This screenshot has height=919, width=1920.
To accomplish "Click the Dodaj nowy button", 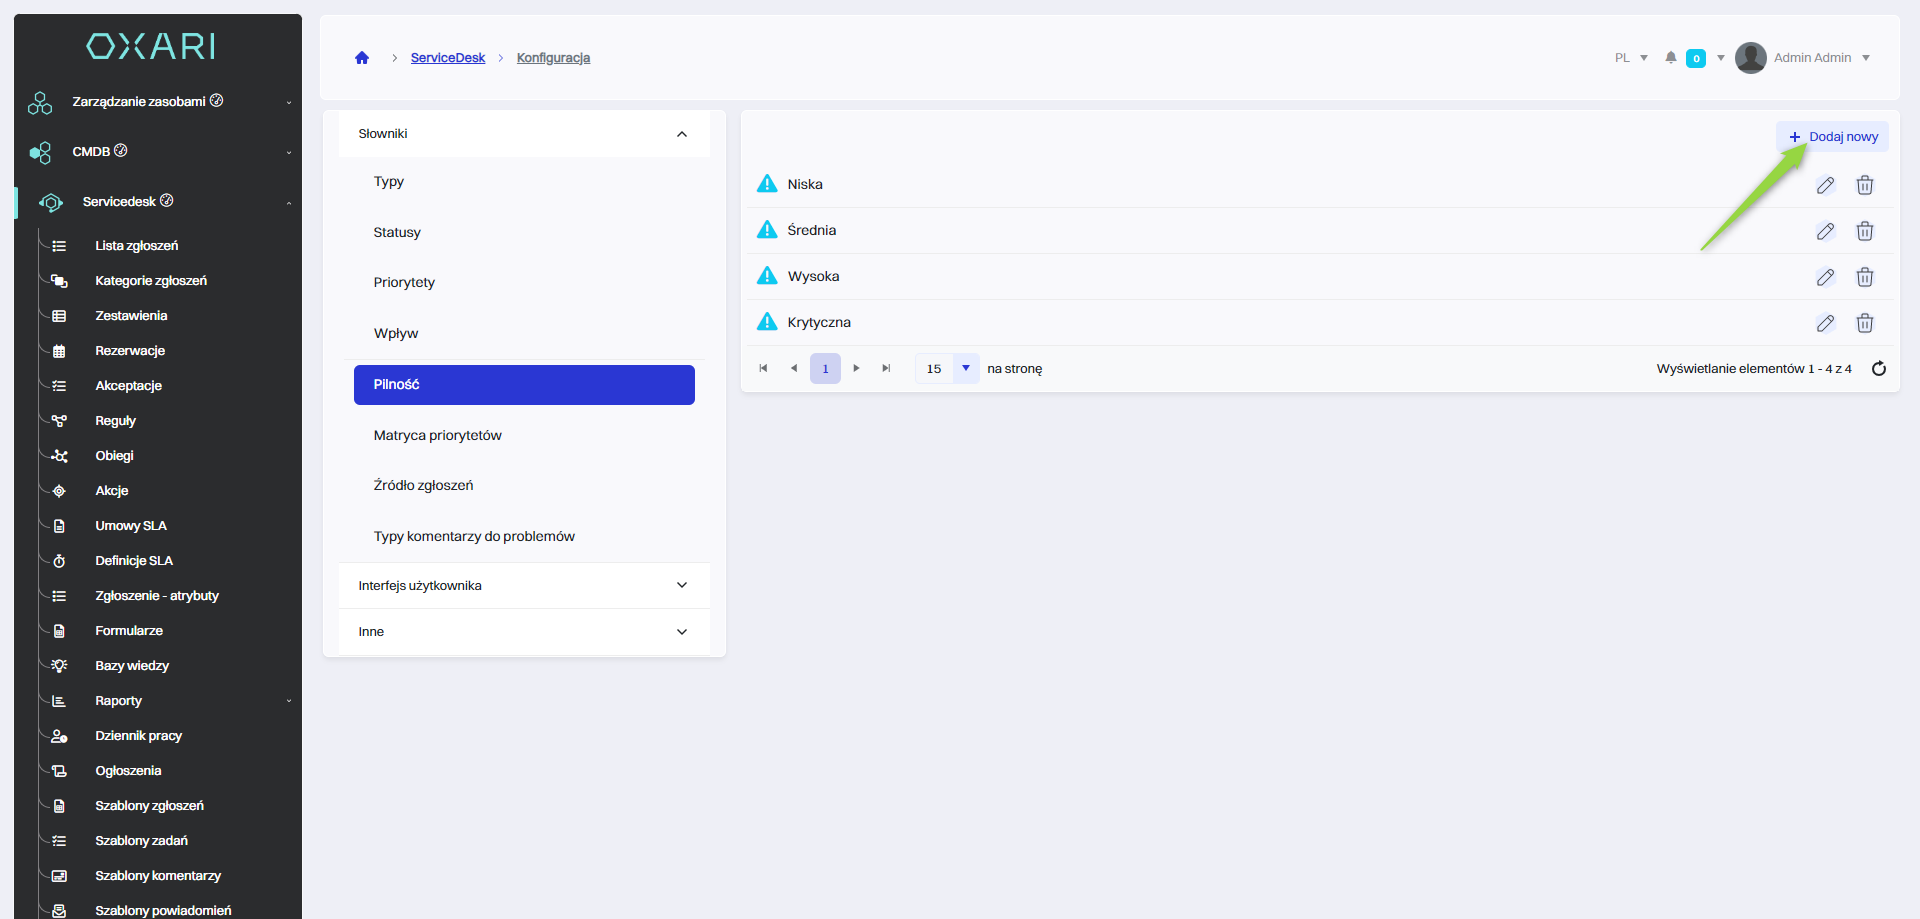I will [x=1833, y=137].
